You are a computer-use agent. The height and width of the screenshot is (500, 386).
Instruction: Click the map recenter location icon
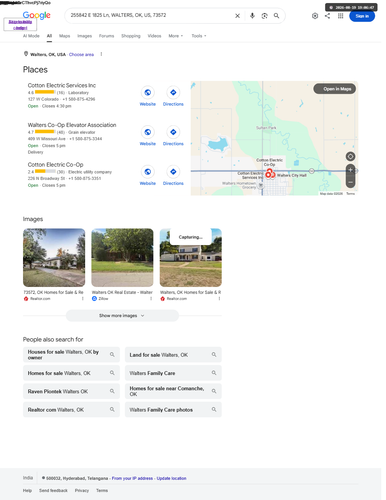pos(350,156)
